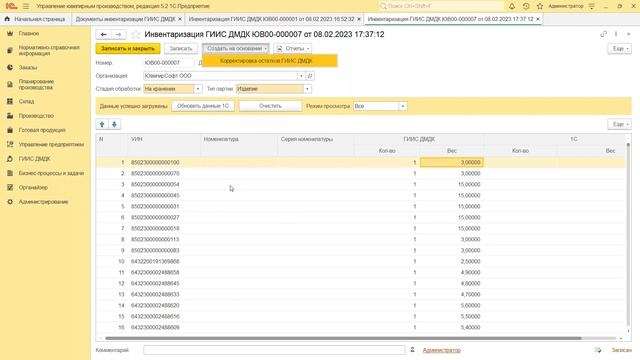This screenshot has height=360, width=640.
Task: Click the search field Поиск Ctrl+Shift+F
Action: (x=441, y=6)
